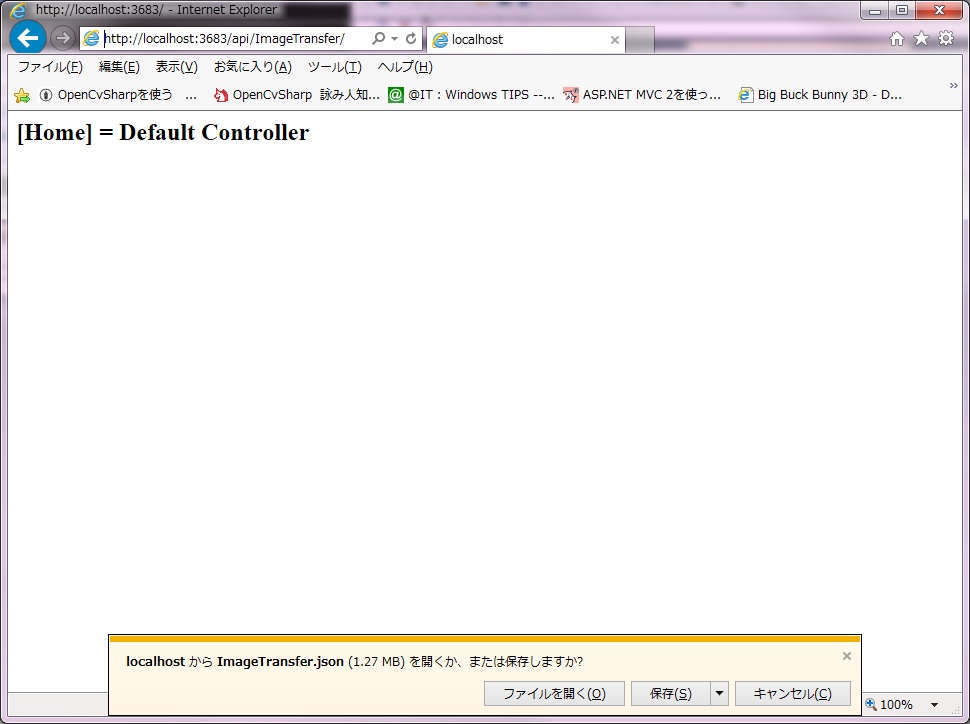Click the [Home] = Default Controller heading
This screenshot has width=970, height=724.
163,132
